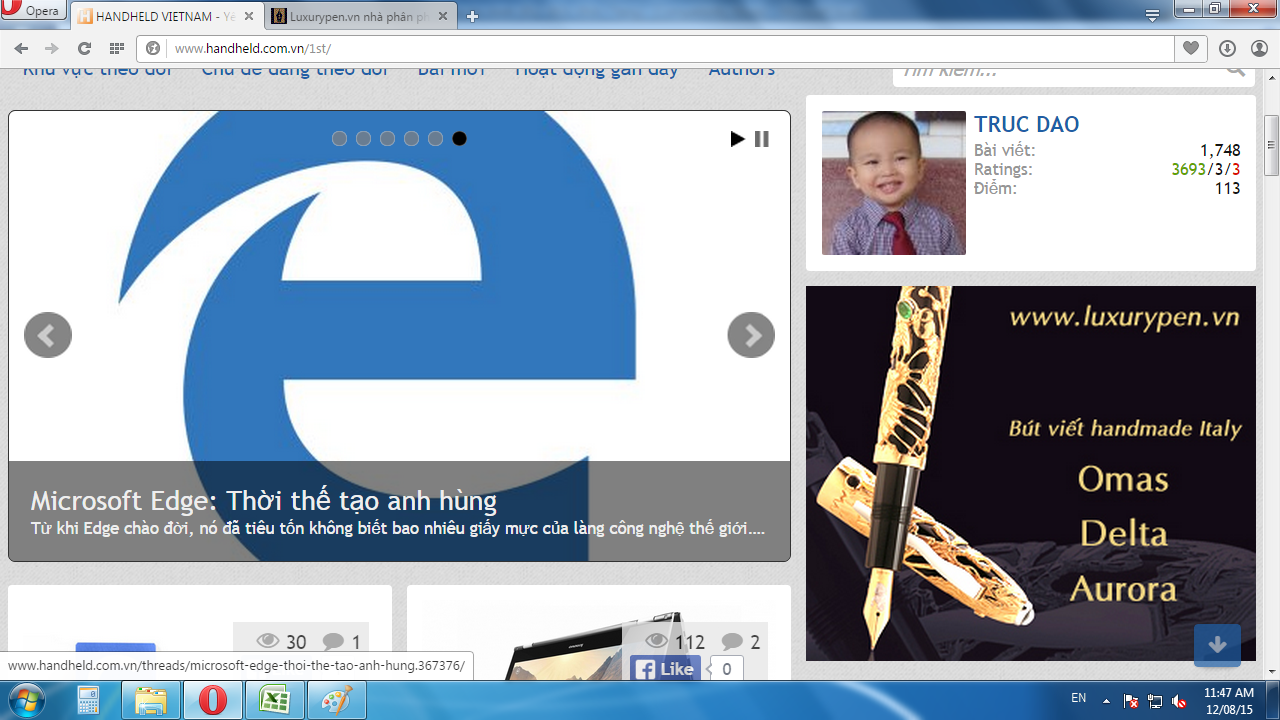Open Excel from the taskbar
This screenshot has height=720, width=1280.
274,700
